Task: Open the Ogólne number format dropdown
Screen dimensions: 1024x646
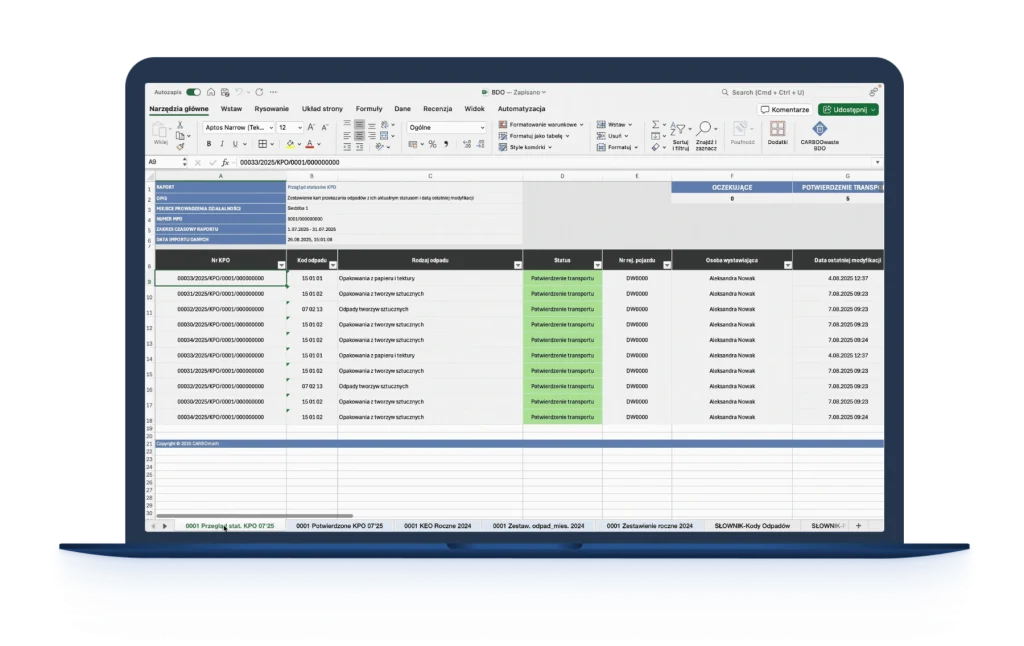Action: [482, 128]
